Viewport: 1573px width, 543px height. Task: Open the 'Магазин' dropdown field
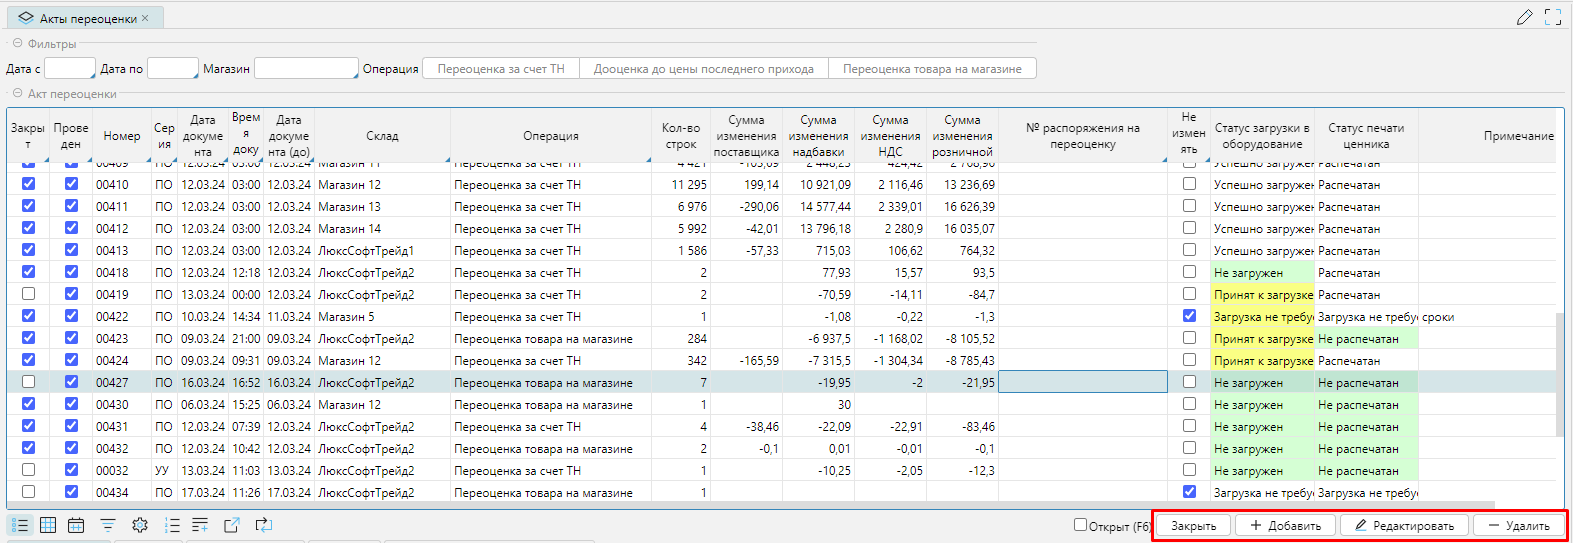[x=306, y=69]
